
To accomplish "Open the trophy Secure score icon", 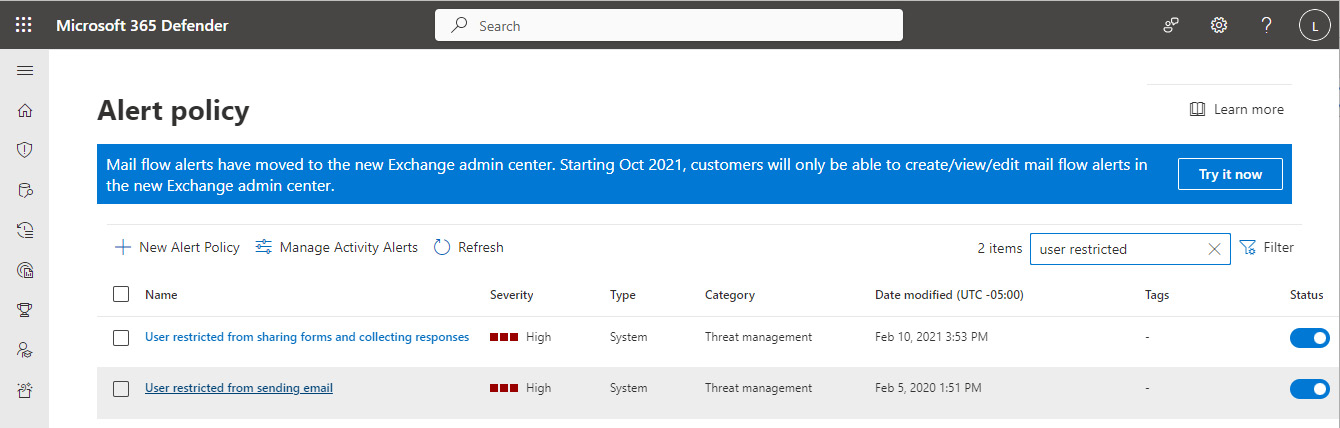I will pyautogui.click(x=25, y=309).
